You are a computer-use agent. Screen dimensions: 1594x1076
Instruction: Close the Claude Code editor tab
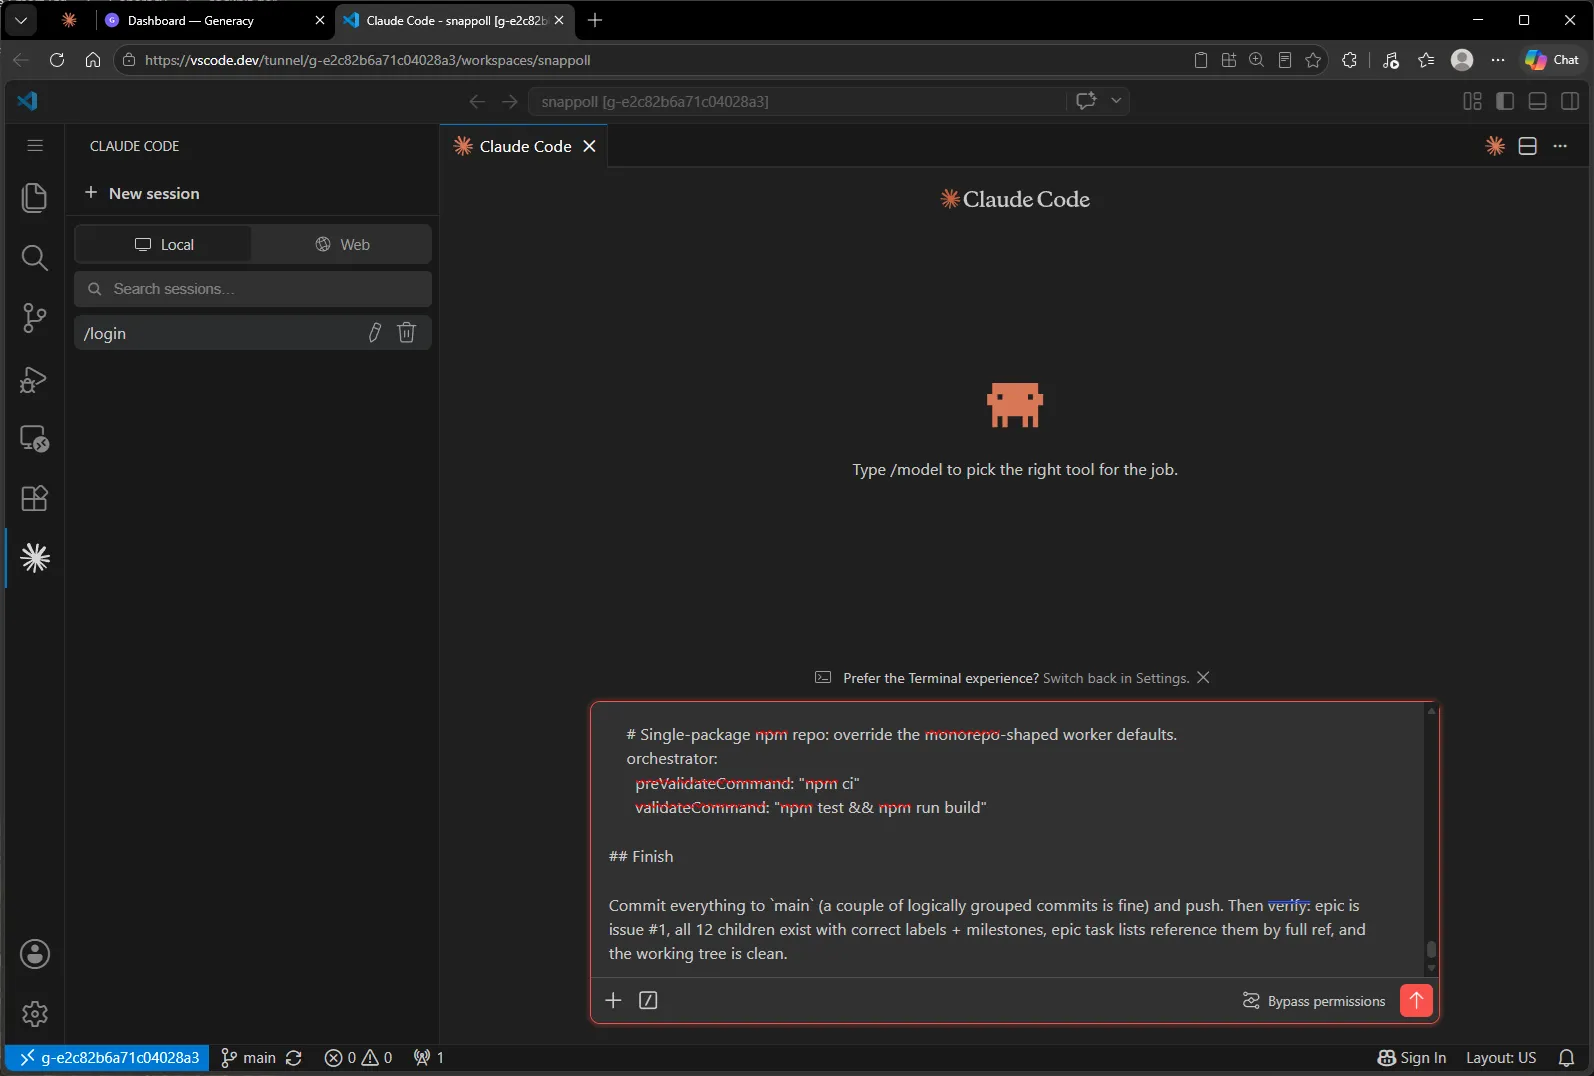tap(590, 146)
